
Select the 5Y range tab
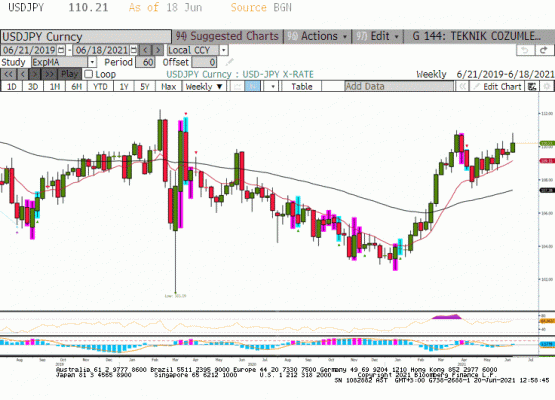pyautogui.click(x=144, y=86)
